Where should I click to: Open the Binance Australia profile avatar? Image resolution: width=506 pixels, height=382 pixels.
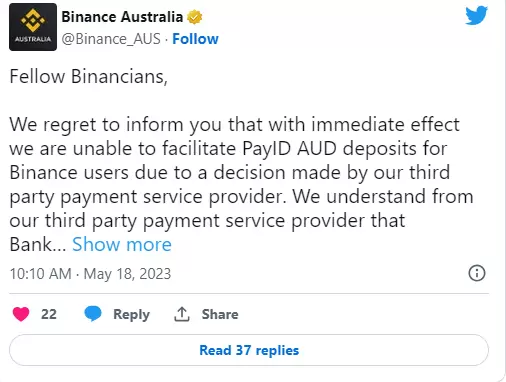tap(33, 27)
